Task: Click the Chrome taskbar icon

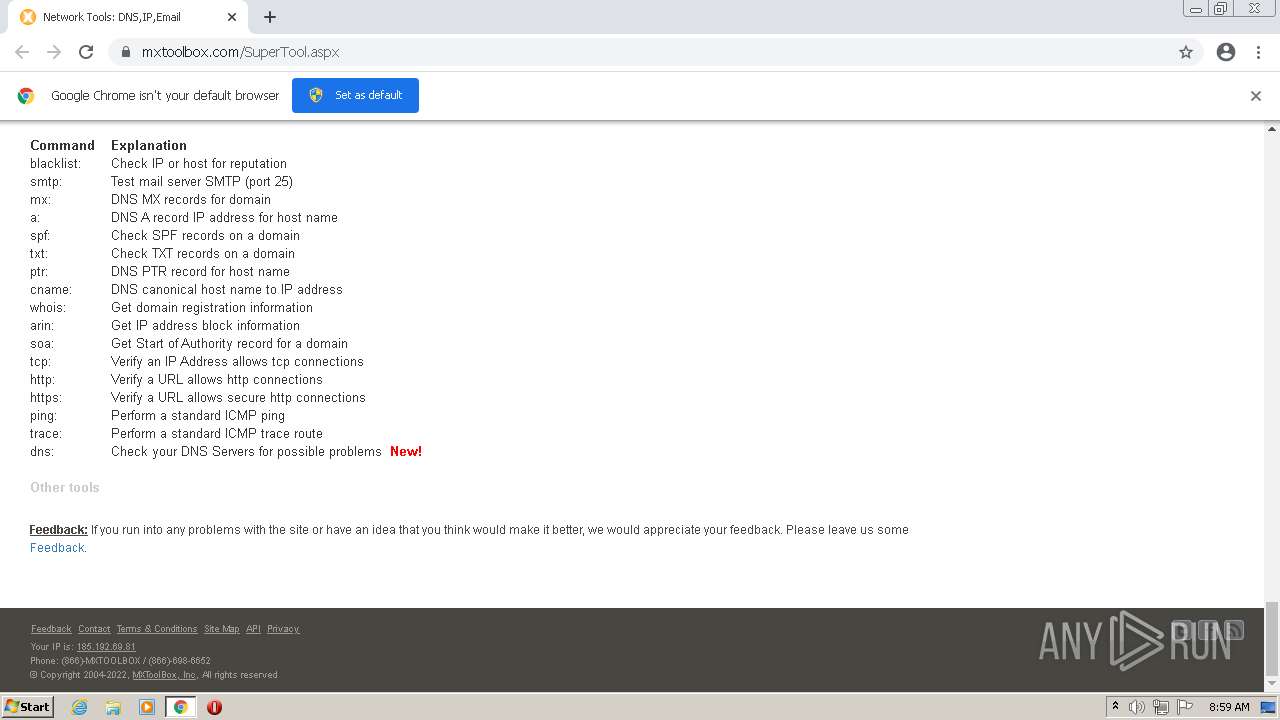Action: tap(181, 707)
